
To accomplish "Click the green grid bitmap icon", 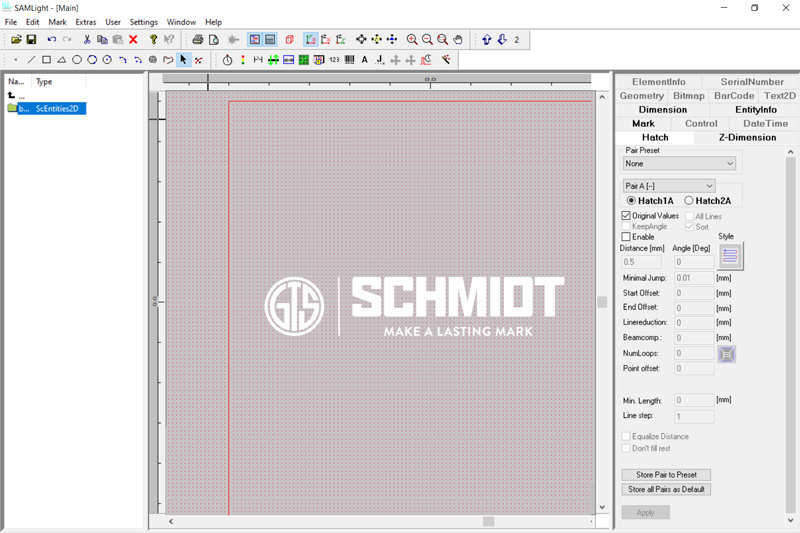I will [x=304, y=60].
